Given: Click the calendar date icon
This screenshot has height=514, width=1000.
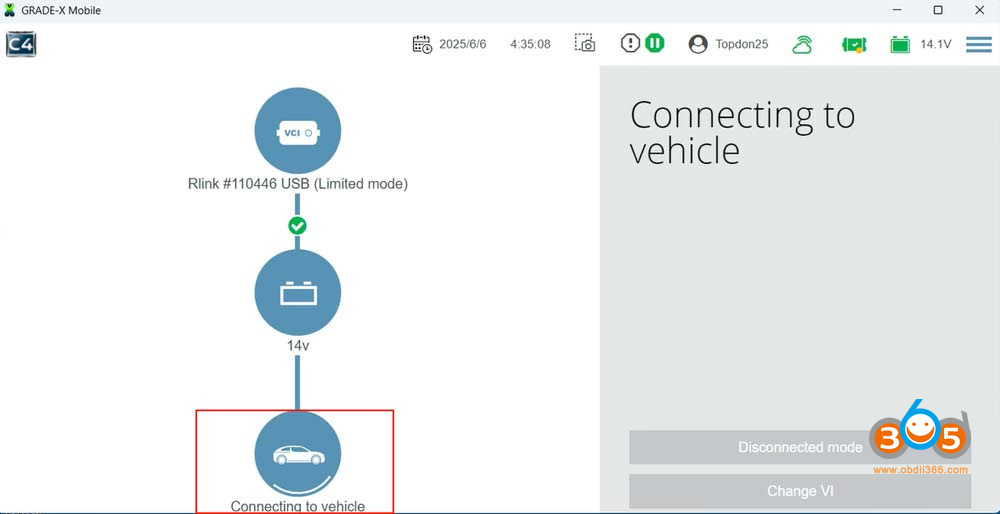Looking at the screenshot, I should coord(422,44).
